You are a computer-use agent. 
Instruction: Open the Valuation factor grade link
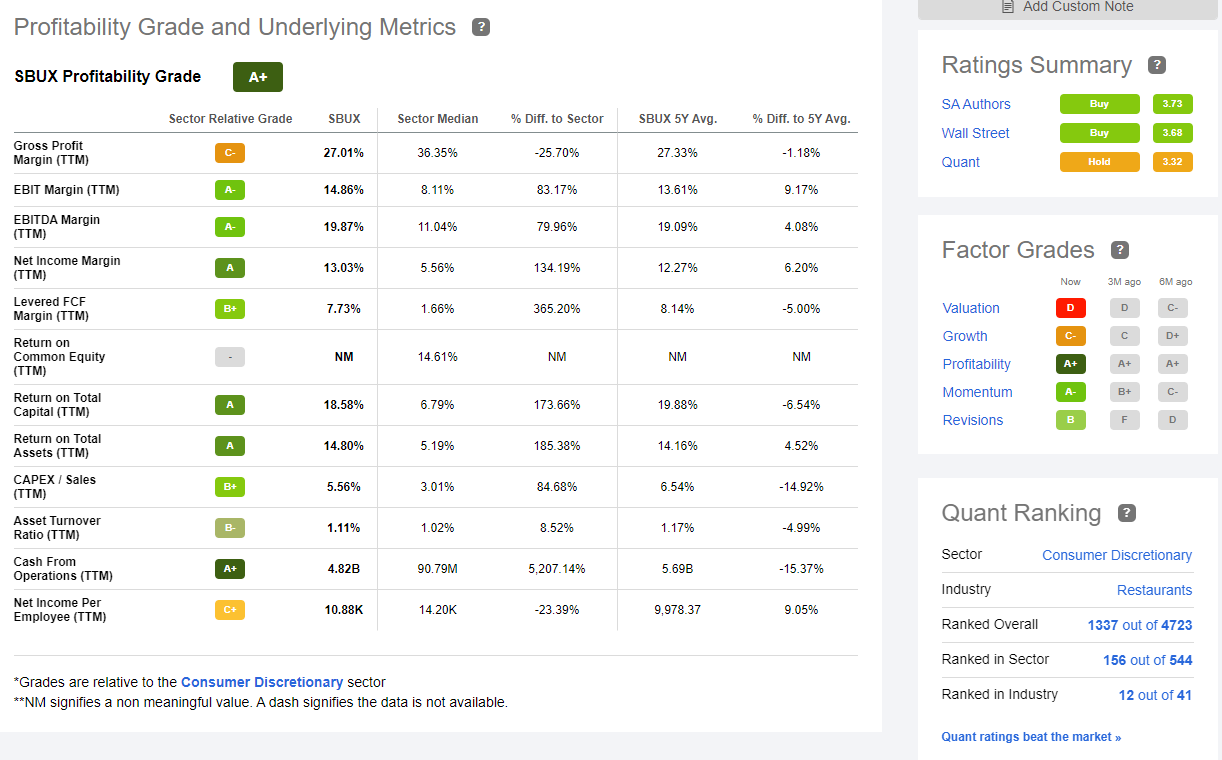point(971,308)
